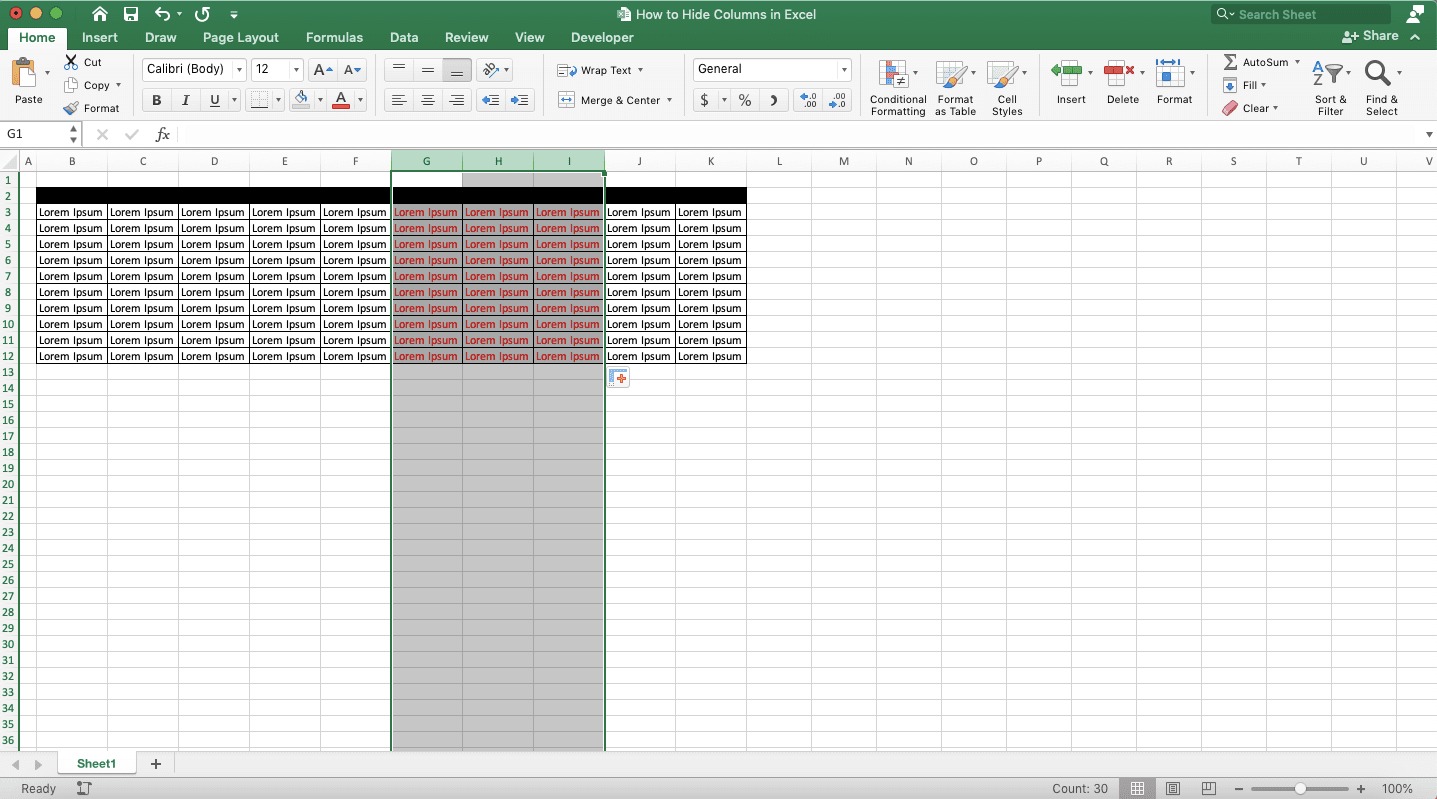Screen dimensions: 1437x799
Task: Switch to the Formulas ribbon tab
Action: pyautogui.click(x=334, y=37)
